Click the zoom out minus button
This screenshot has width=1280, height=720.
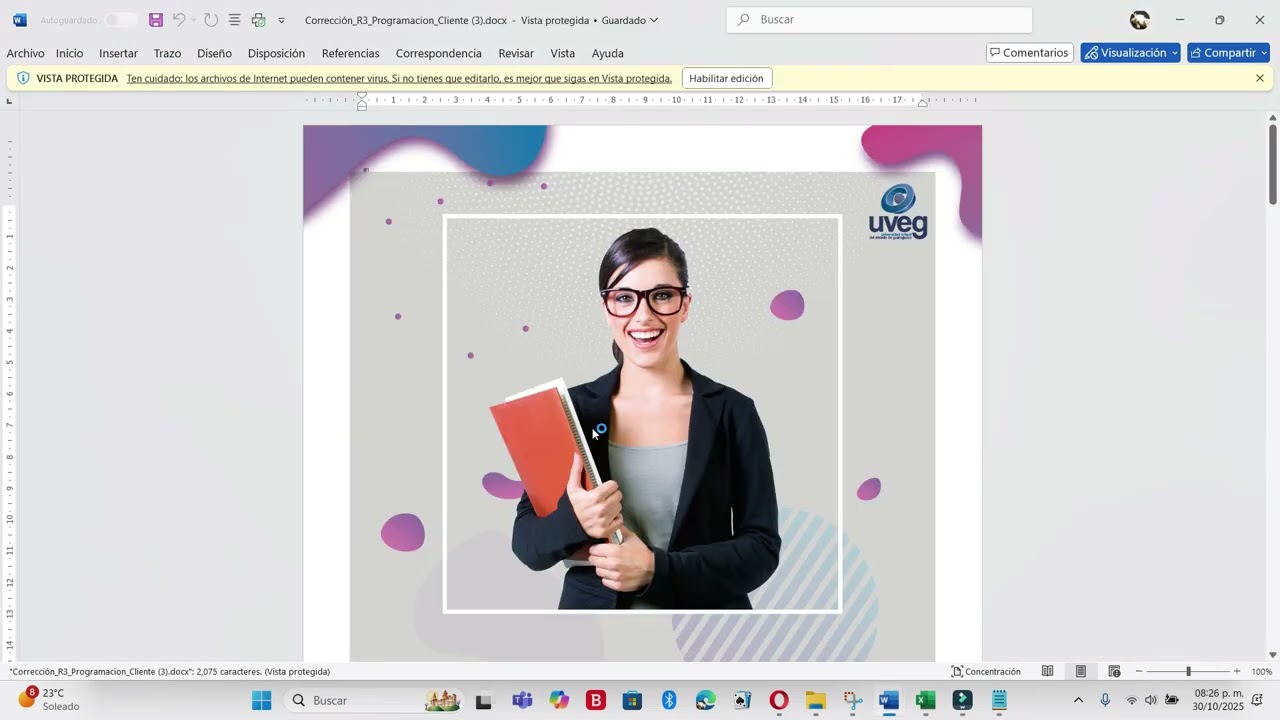(1139, 672)
